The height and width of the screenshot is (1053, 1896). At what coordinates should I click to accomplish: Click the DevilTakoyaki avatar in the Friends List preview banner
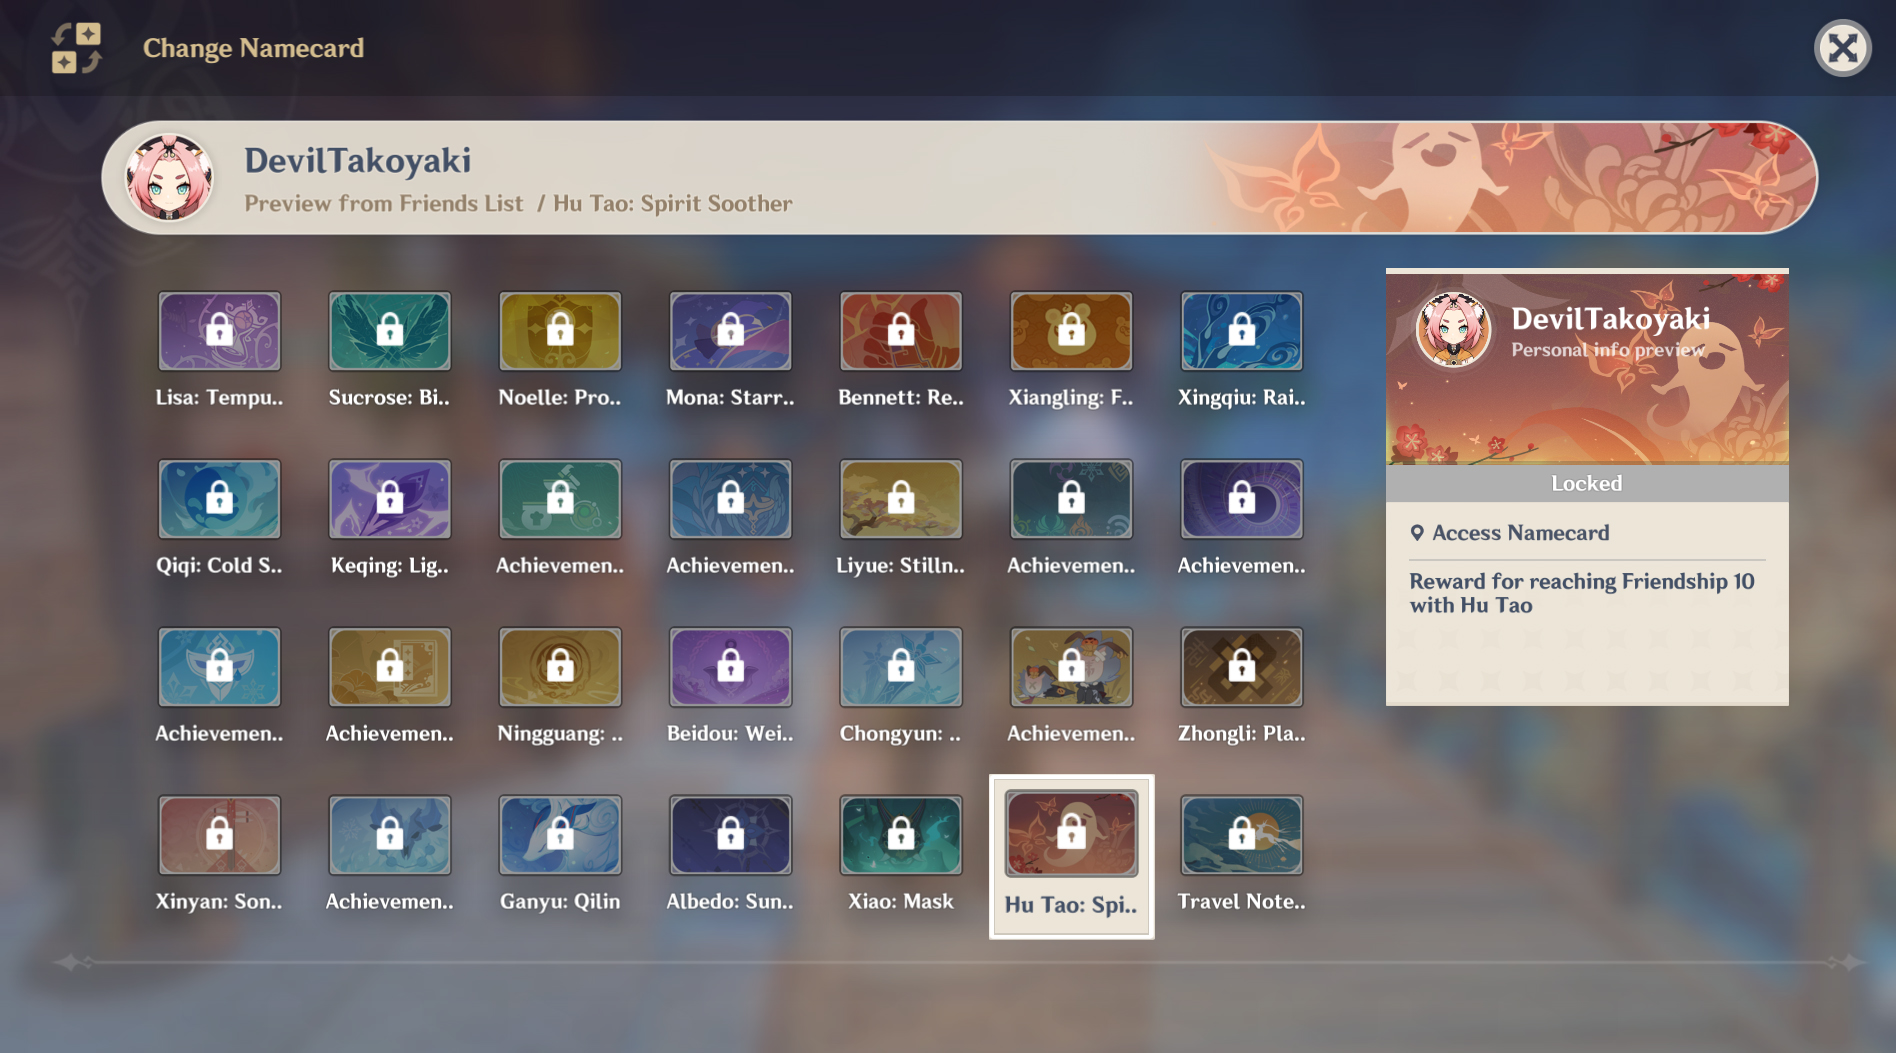tap(169, 178)
